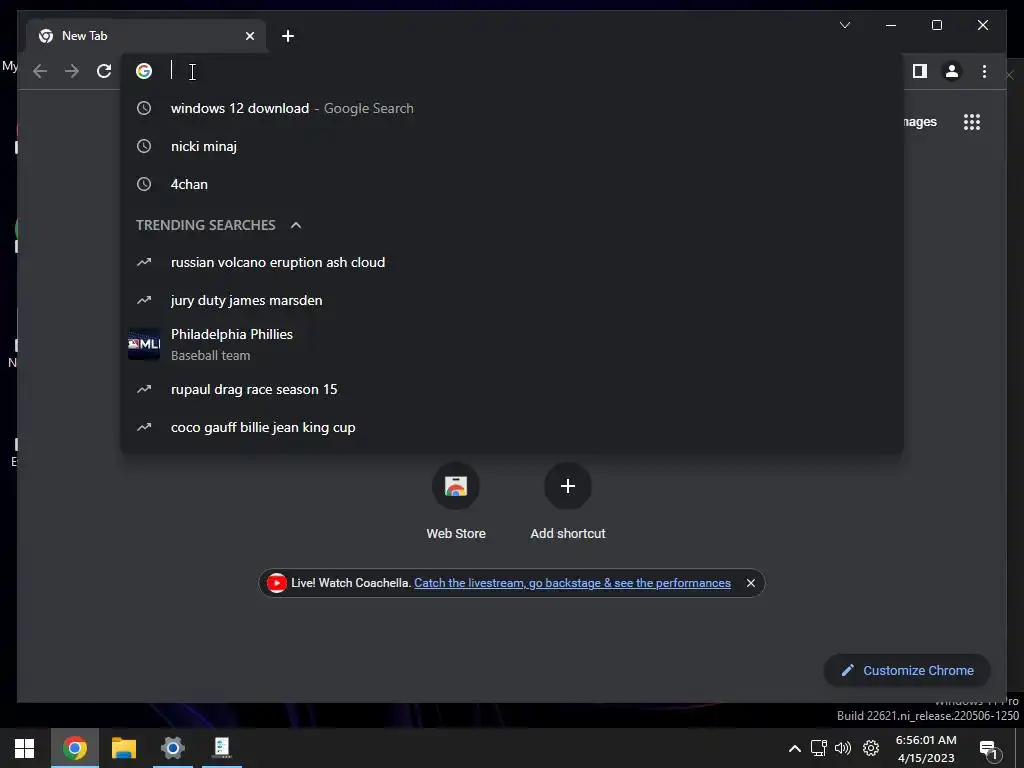Viewport: 1024px width, 768px height.
Task: Click the MLB thumbnail next to Philadelphia Phillies
Action: [144, 344]
